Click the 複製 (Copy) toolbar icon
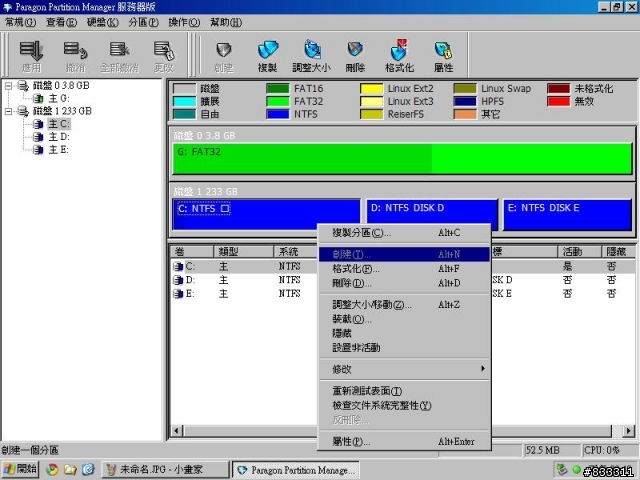Screen dimensions: 640x480 click(268, 51)
